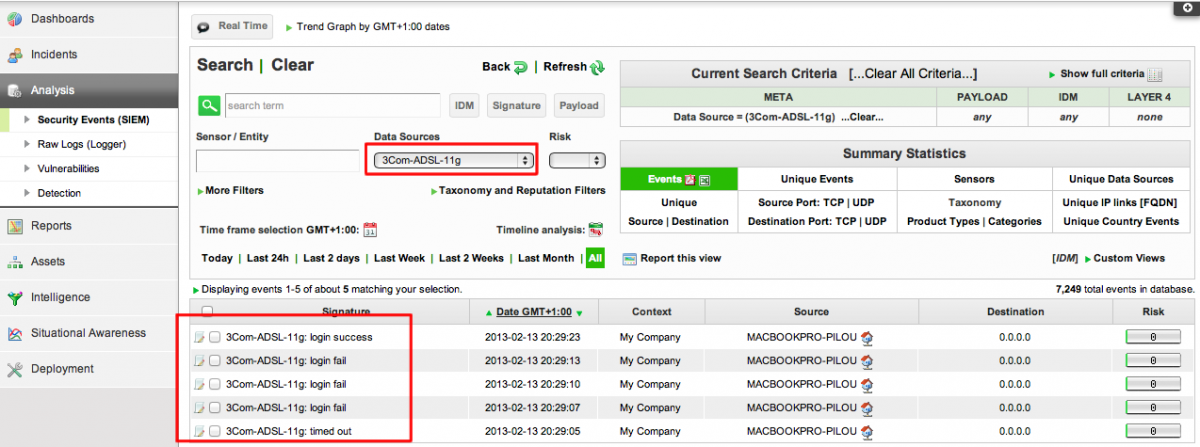Check the timed out event checkbox
This screenshot has height=447, width=1200.
[215, 431]
